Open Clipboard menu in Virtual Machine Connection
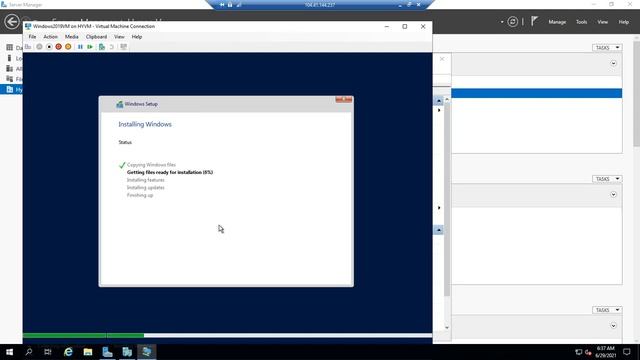 [x=96, y=37]
